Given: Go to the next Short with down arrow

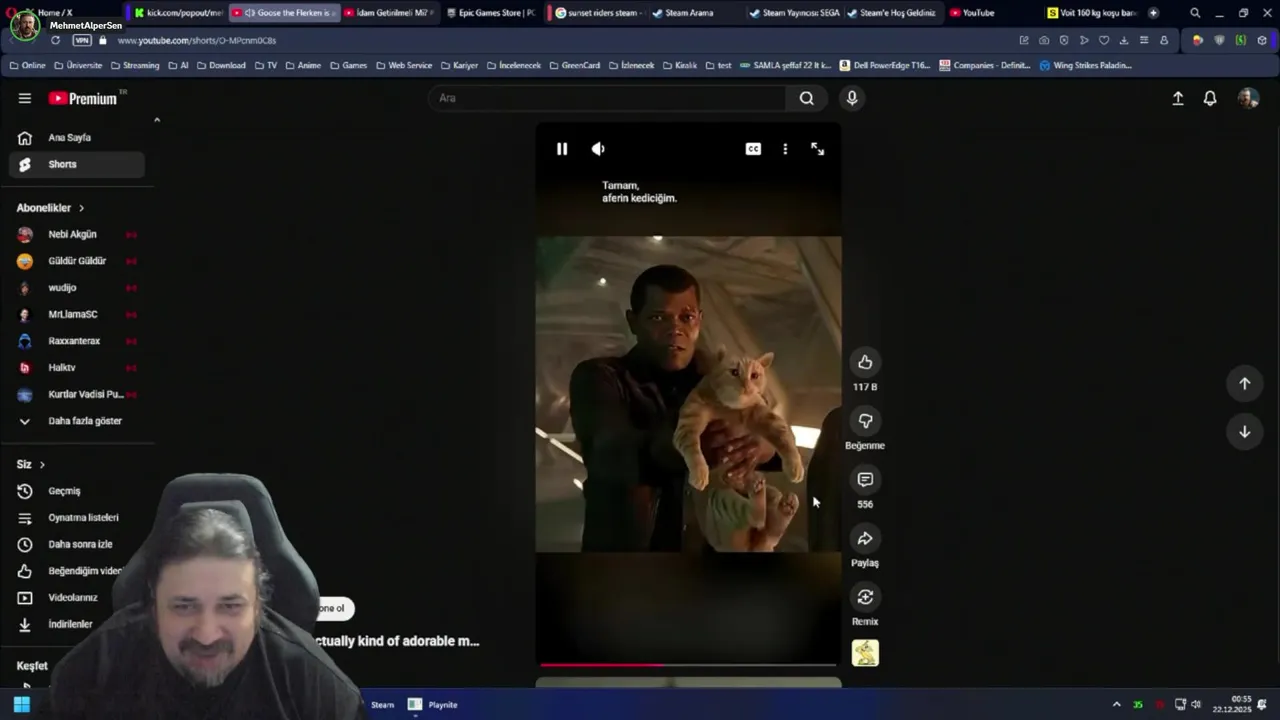Looking at the screenshot, I should click(1245, 431).
